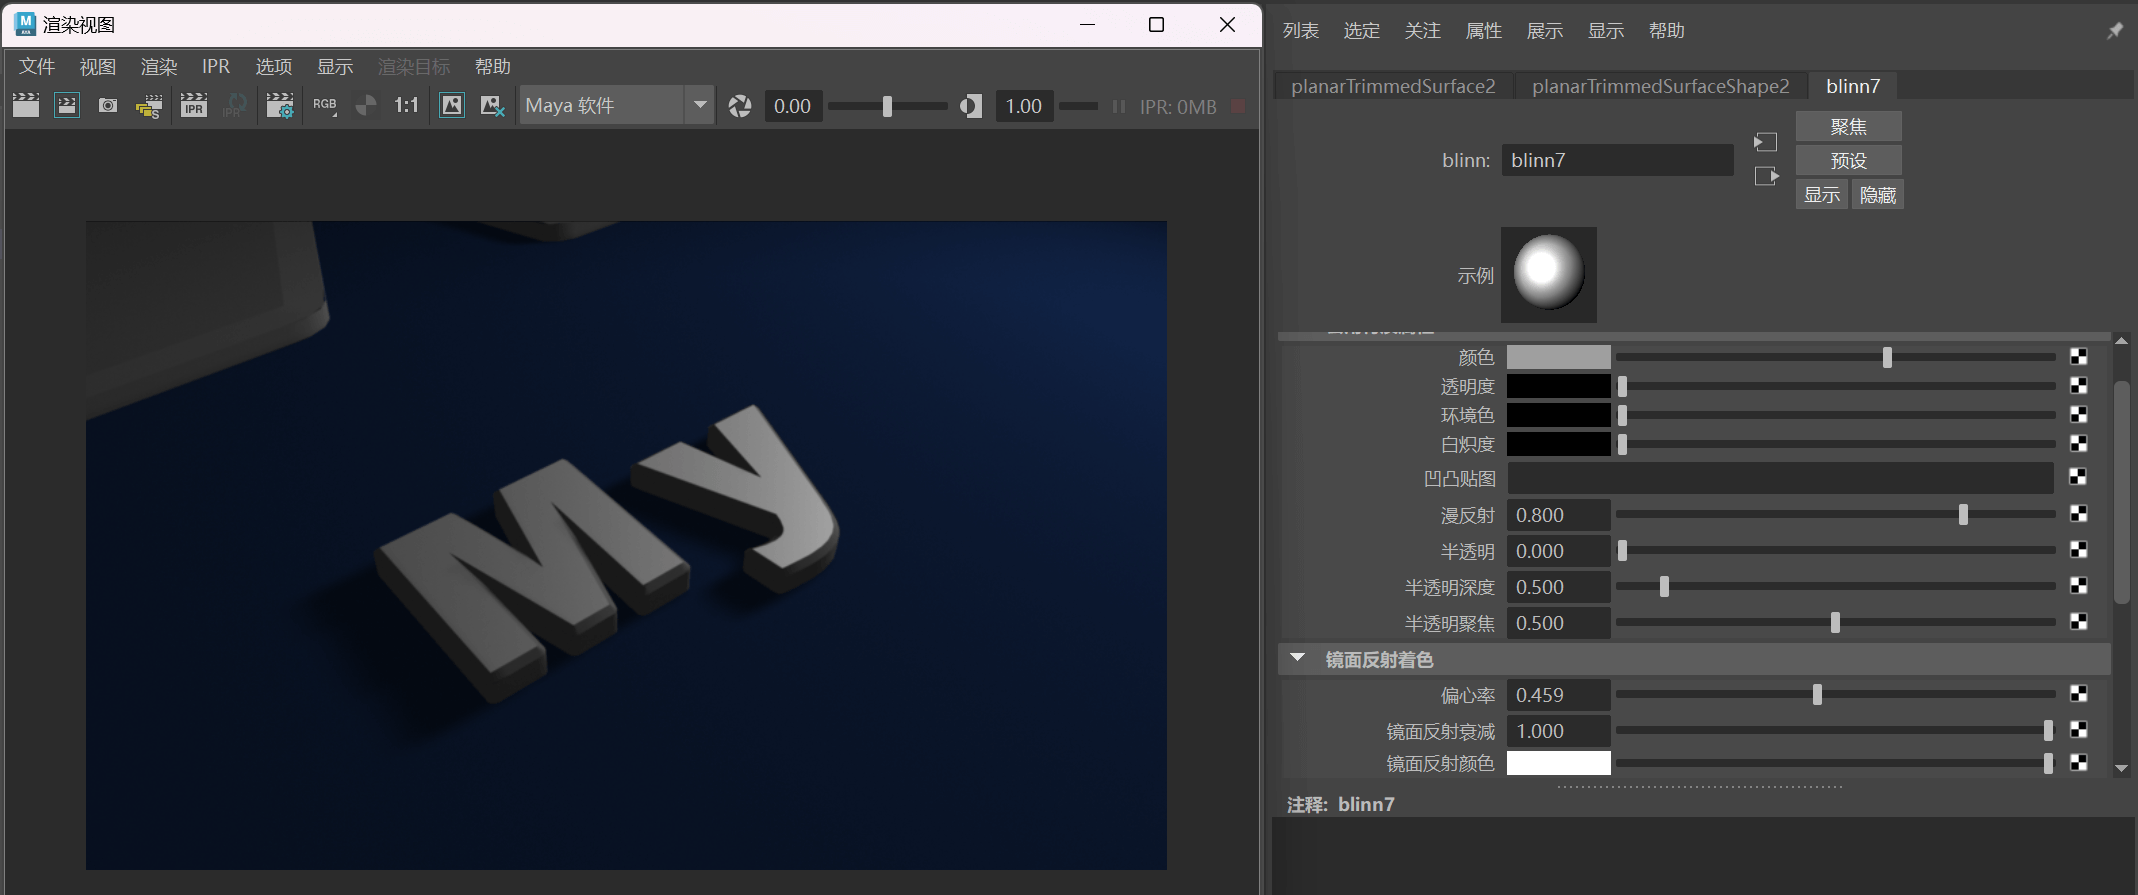Switch to the planarTrimmedSurfaceShape2 tab

[x=1661, y=86]
